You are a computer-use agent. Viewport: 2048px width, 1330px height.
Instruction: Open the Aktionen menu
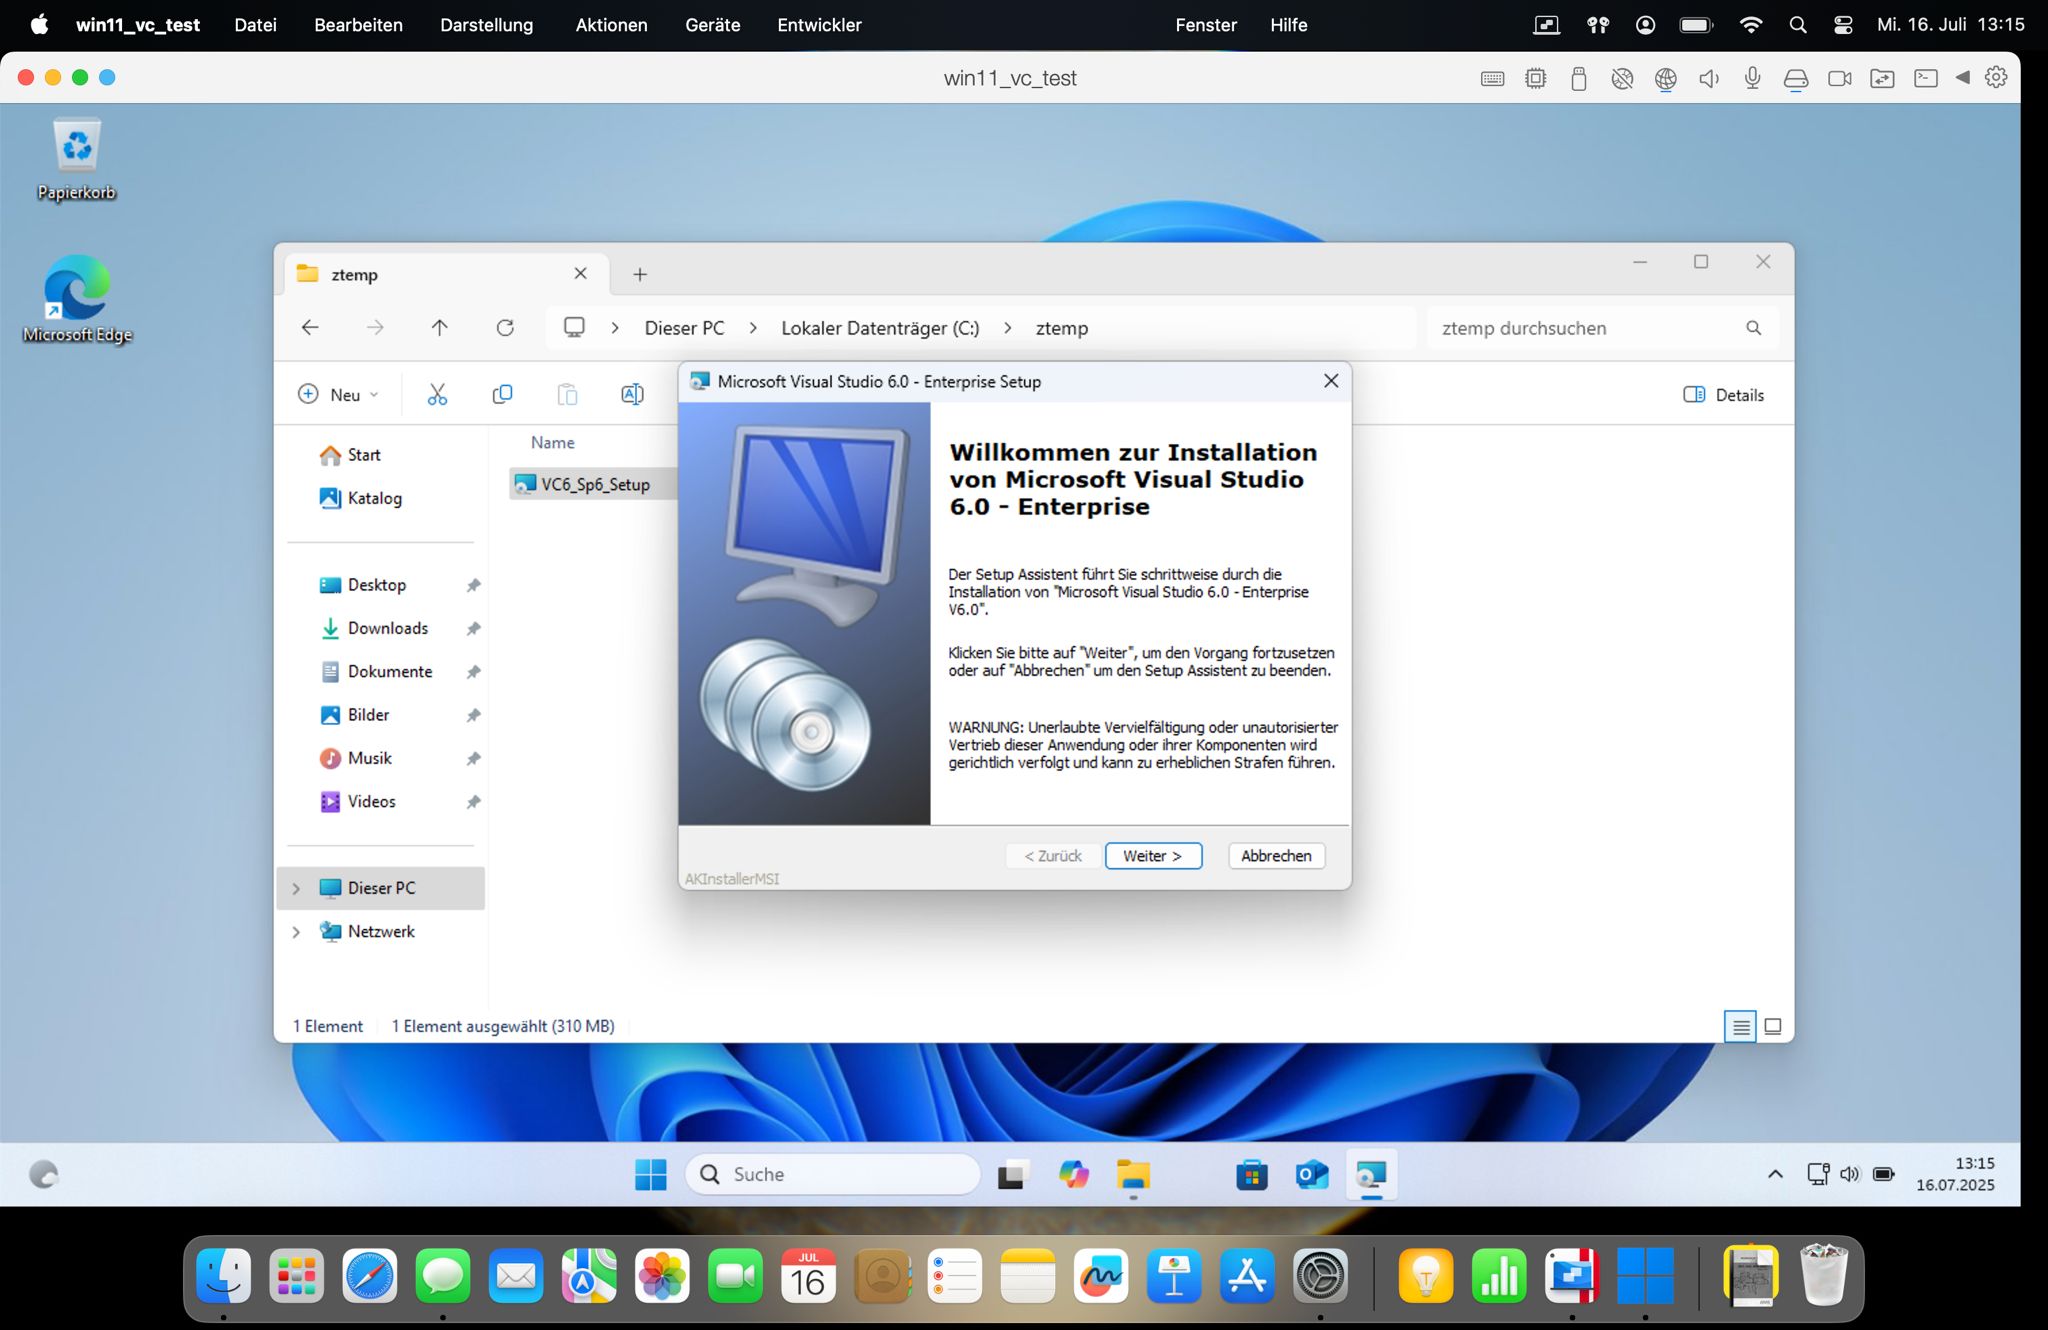coord(611,25)
